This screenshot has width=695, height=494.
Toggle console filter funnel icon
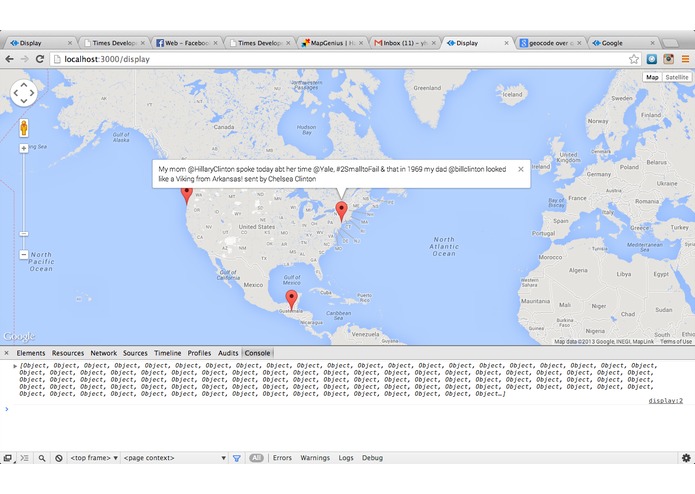(x=237, y=458)
